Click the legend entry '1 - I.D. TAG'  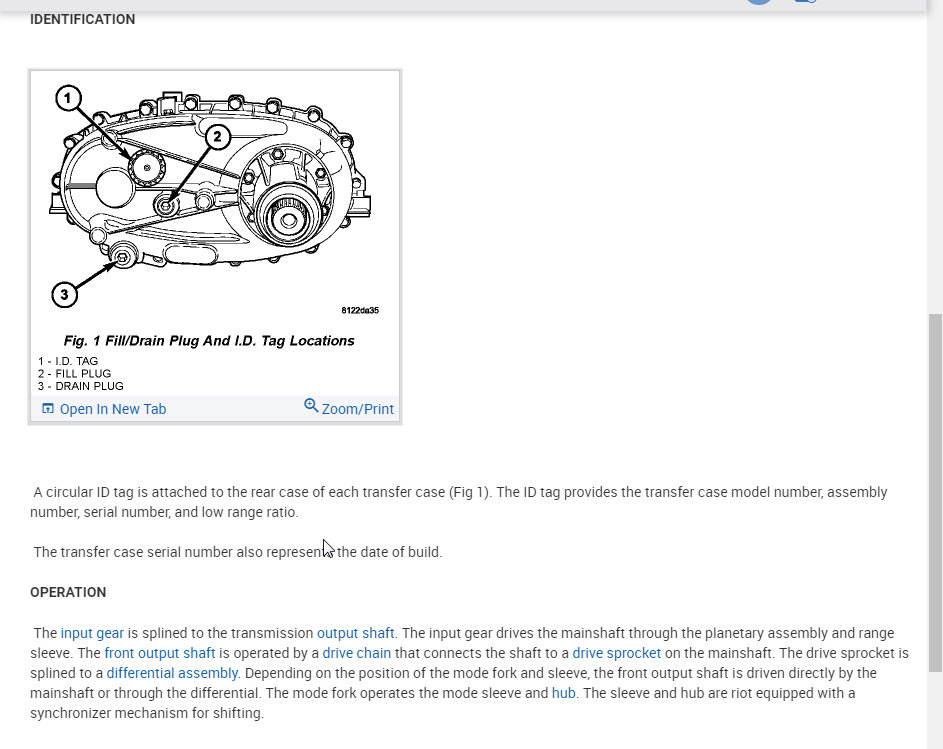(x=68, y=361)
